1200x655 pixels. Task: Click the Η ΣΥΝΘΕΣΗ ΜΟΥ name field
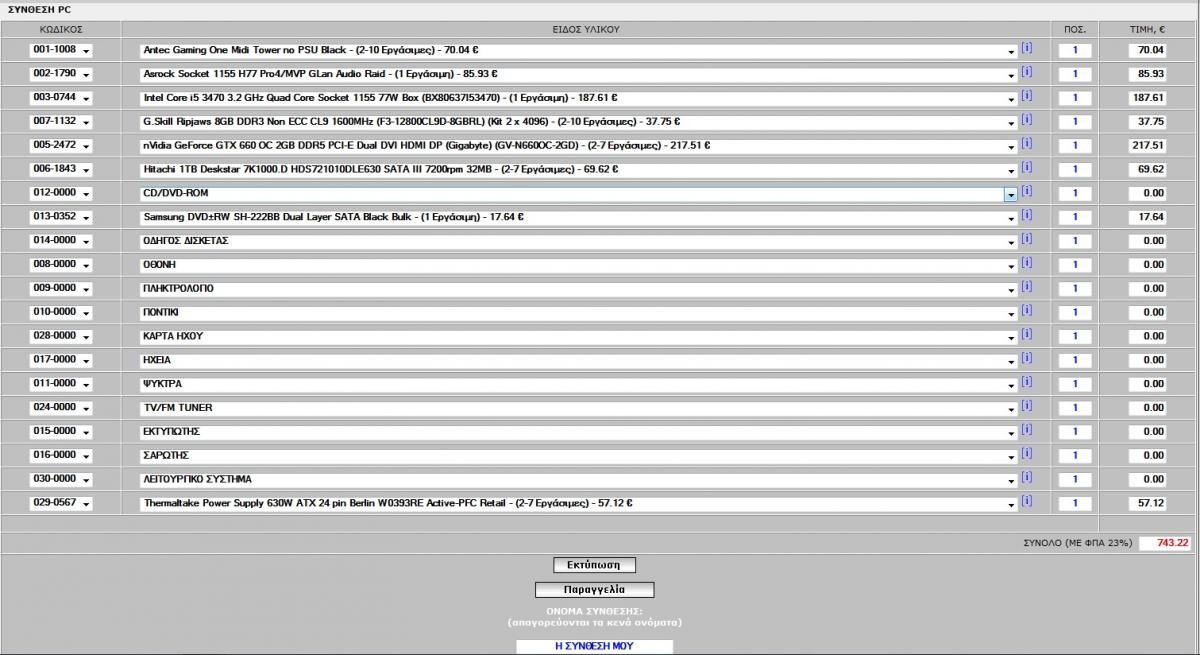[x=595, y=646]
